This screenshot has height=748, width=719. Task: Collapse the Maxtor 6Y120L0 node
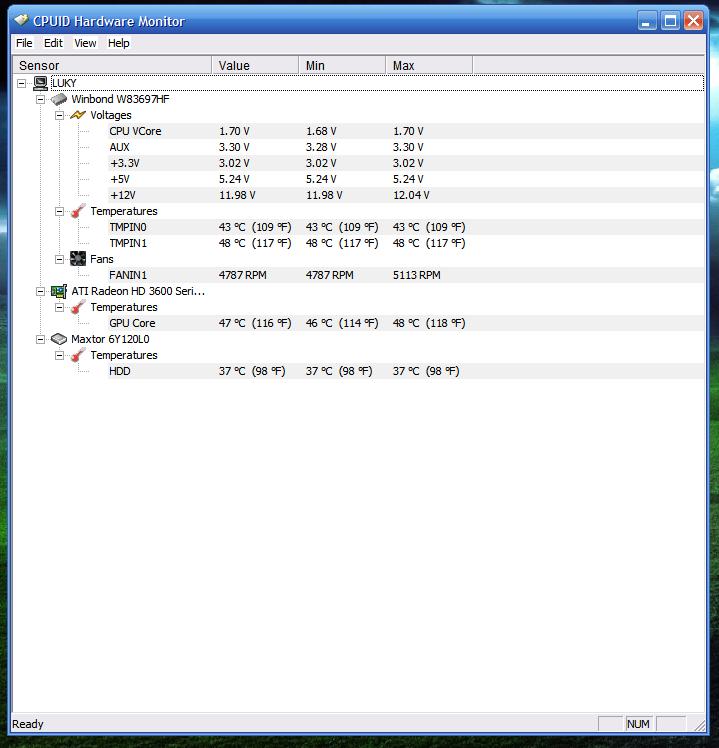coord(41,339)
